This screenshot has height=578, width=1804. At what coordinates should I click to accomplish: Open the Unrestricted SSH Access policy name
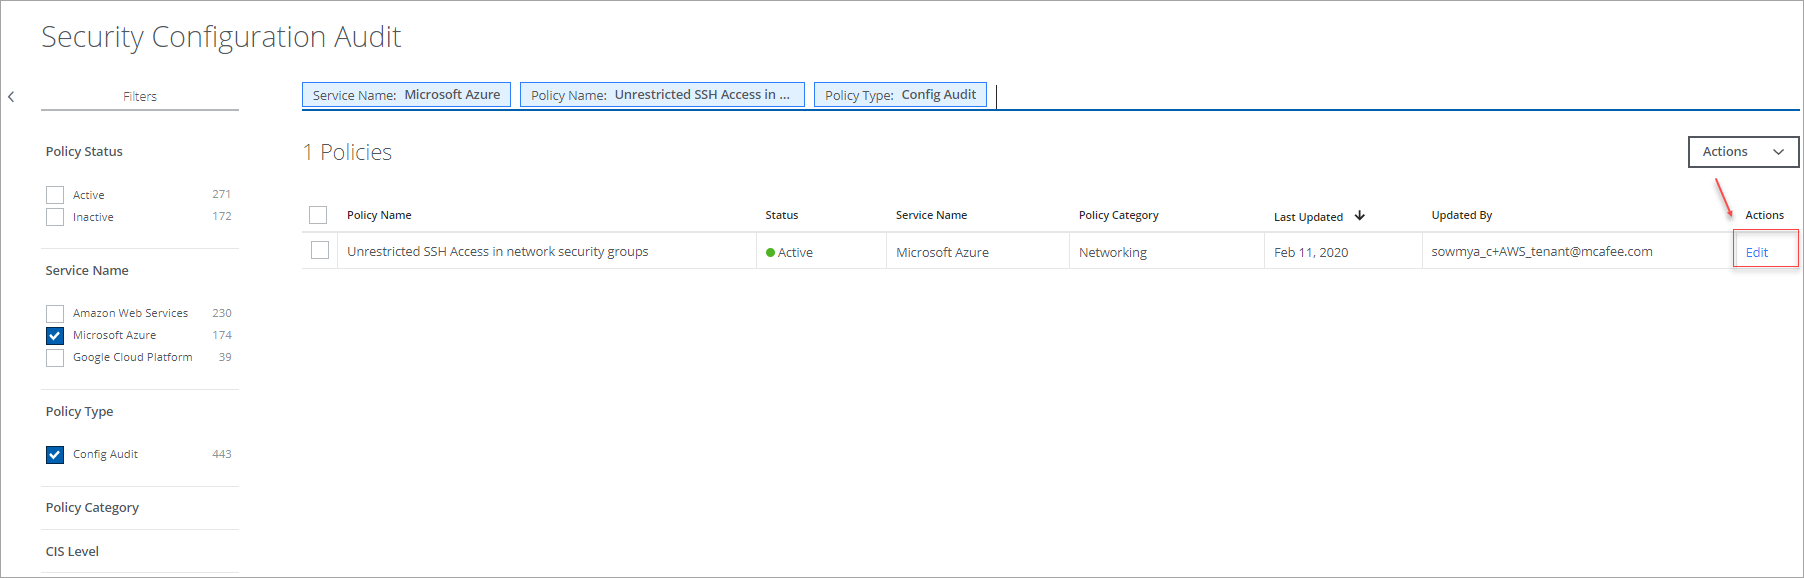[x=497, y=252]
